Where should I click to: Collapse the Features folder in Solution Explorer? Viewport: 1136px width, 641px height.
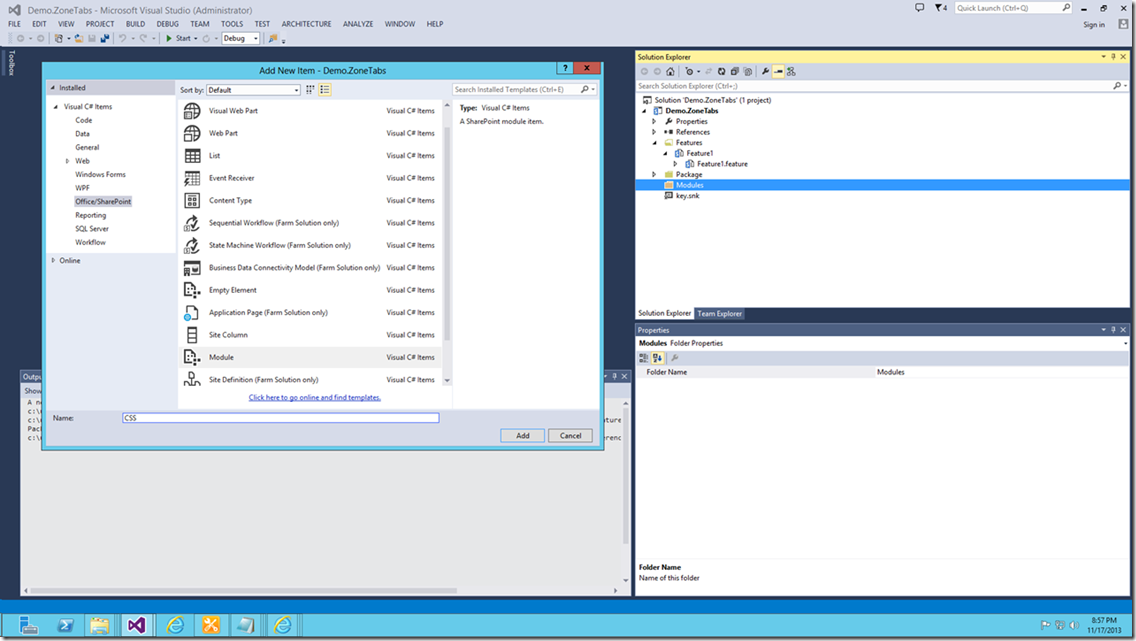click(x=654, y=143)
